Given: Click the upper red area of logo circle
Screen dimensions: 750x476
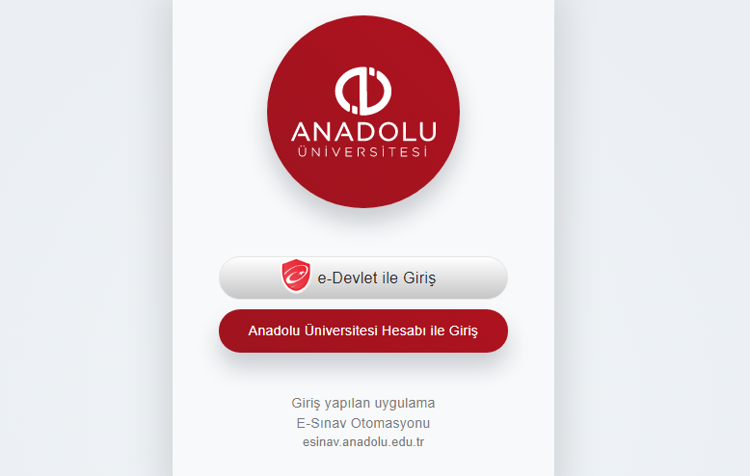Looking at the screenshot, I should 364,41.
